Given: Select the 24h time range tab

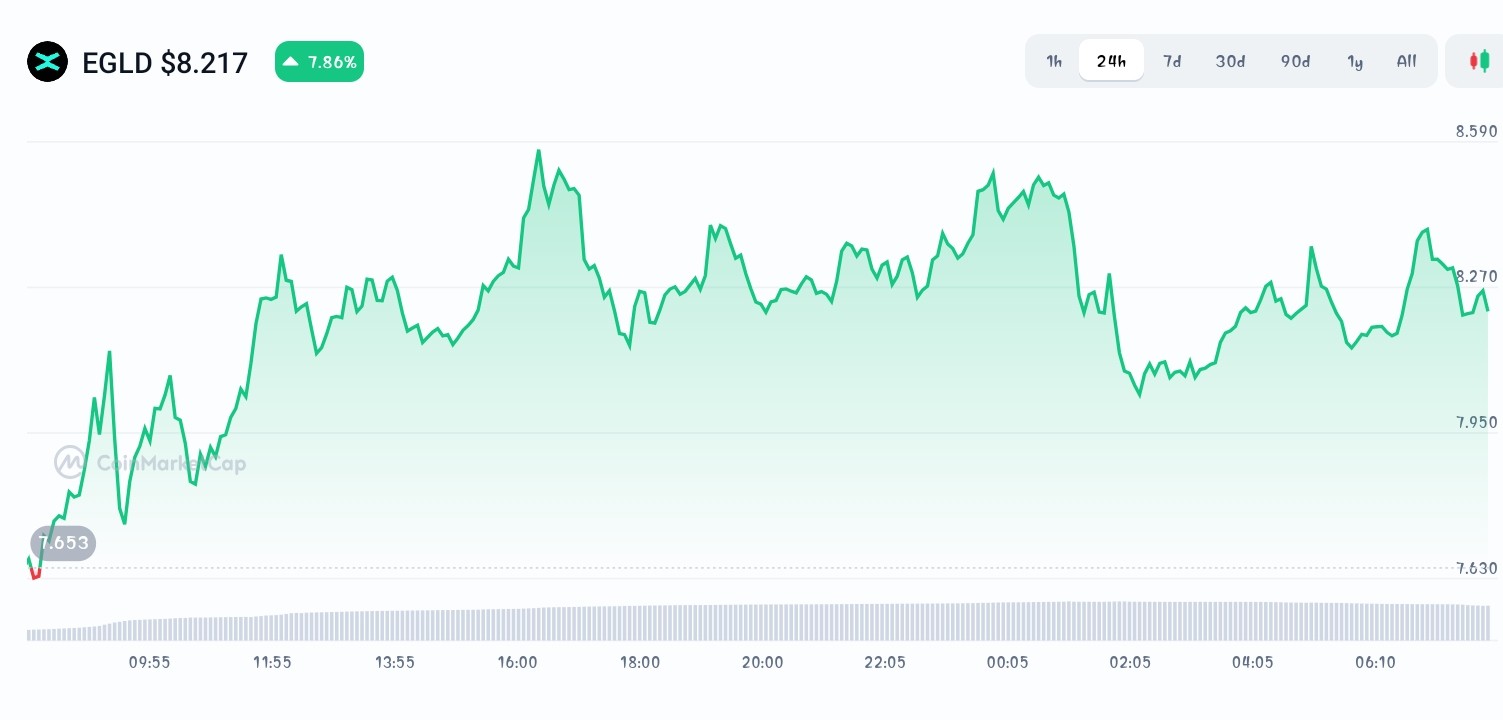Looking at the screenshot, I should (1111, 61).
